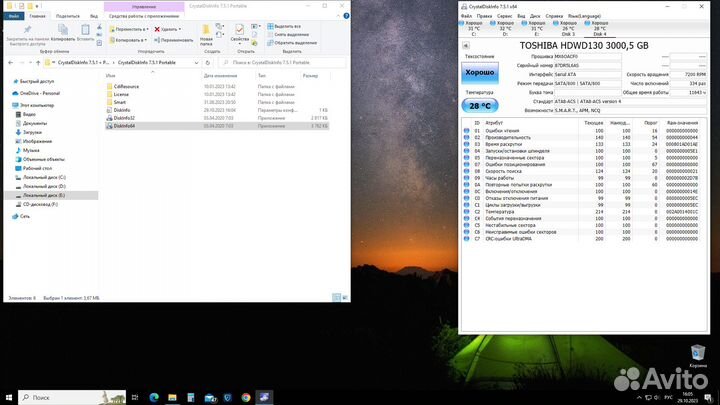
Task: Click the Explorer search box
Action: coord(282,62)
